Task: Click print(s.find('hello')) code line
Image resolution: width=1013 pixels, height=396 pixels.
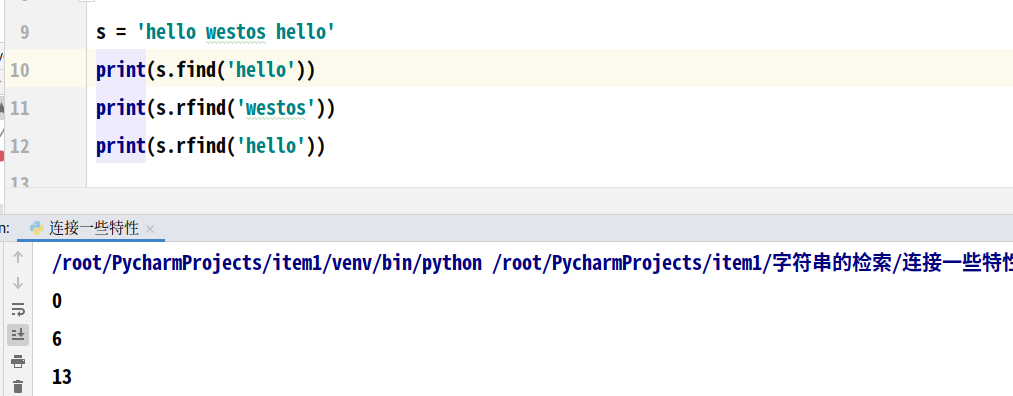Action: click(x=205, y=70)
